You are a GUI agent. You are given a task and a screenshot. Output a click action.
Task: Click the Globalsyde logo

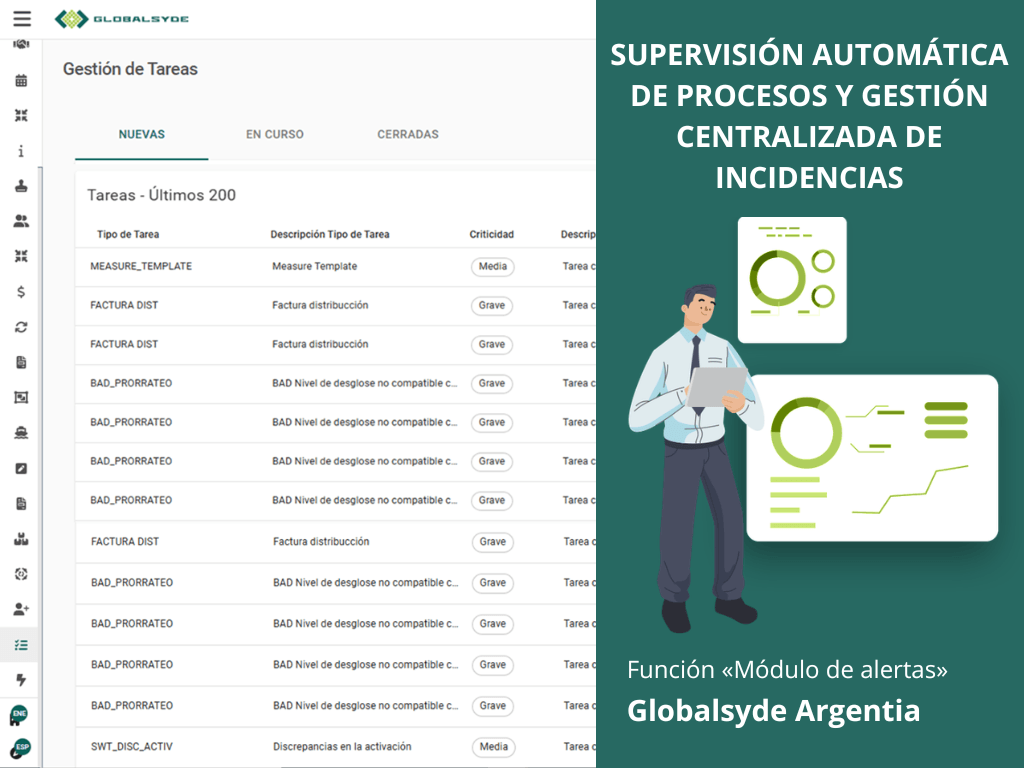pyautogui.click(x=122, y=19)
